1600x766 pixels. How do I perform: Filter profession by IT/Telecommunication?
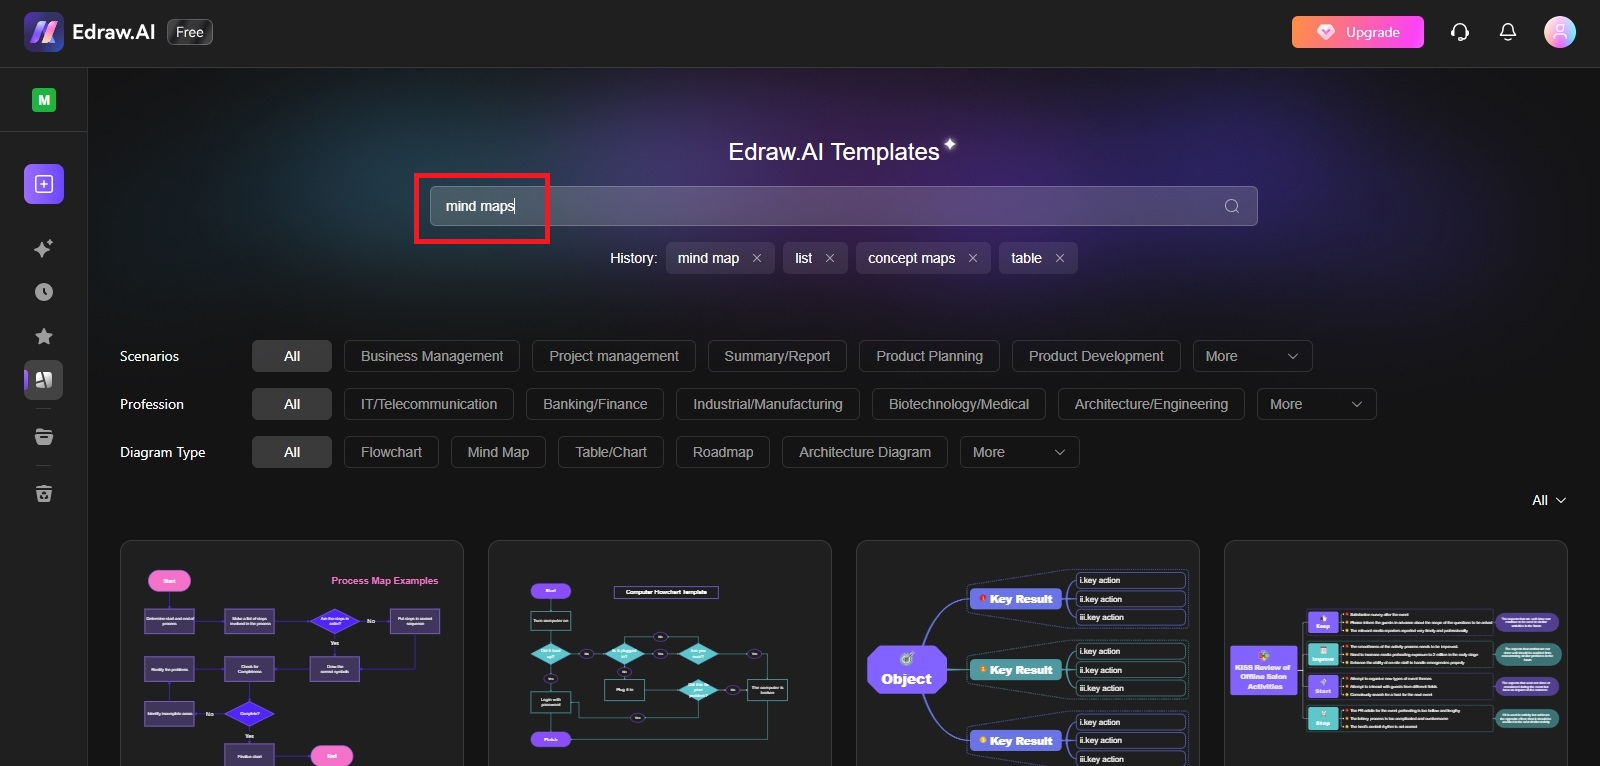click(429, 404)
